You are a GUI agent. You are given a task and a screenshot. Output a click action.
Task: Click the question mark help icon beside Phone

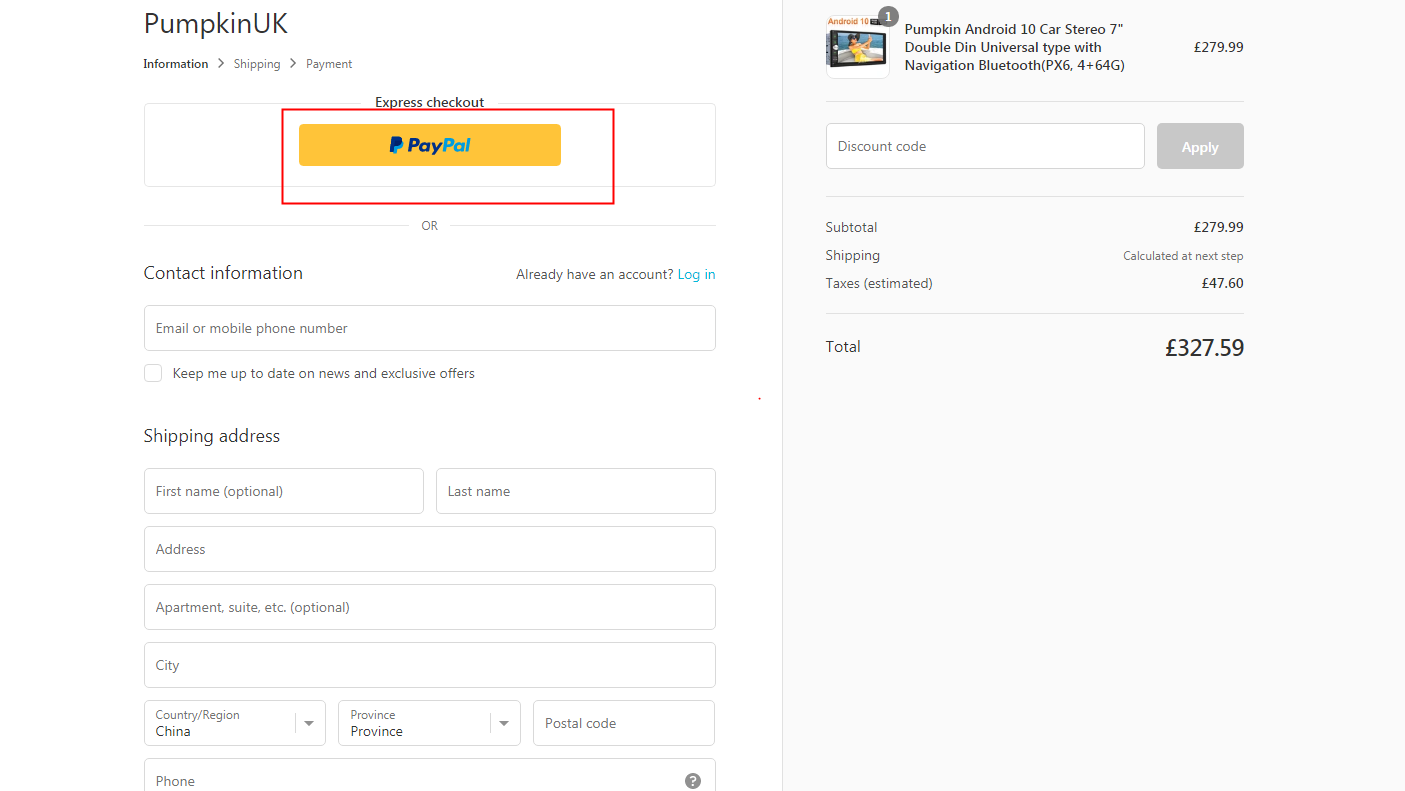pyautogui.click(x=692, y=781)
